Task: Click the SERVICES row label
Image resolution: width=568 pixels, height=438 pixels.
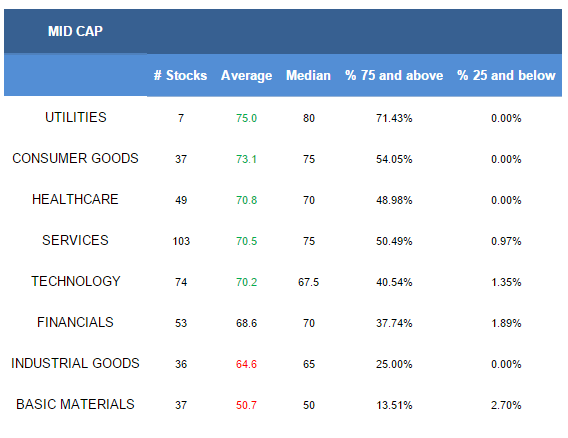Action: click(x=75, y=240)
